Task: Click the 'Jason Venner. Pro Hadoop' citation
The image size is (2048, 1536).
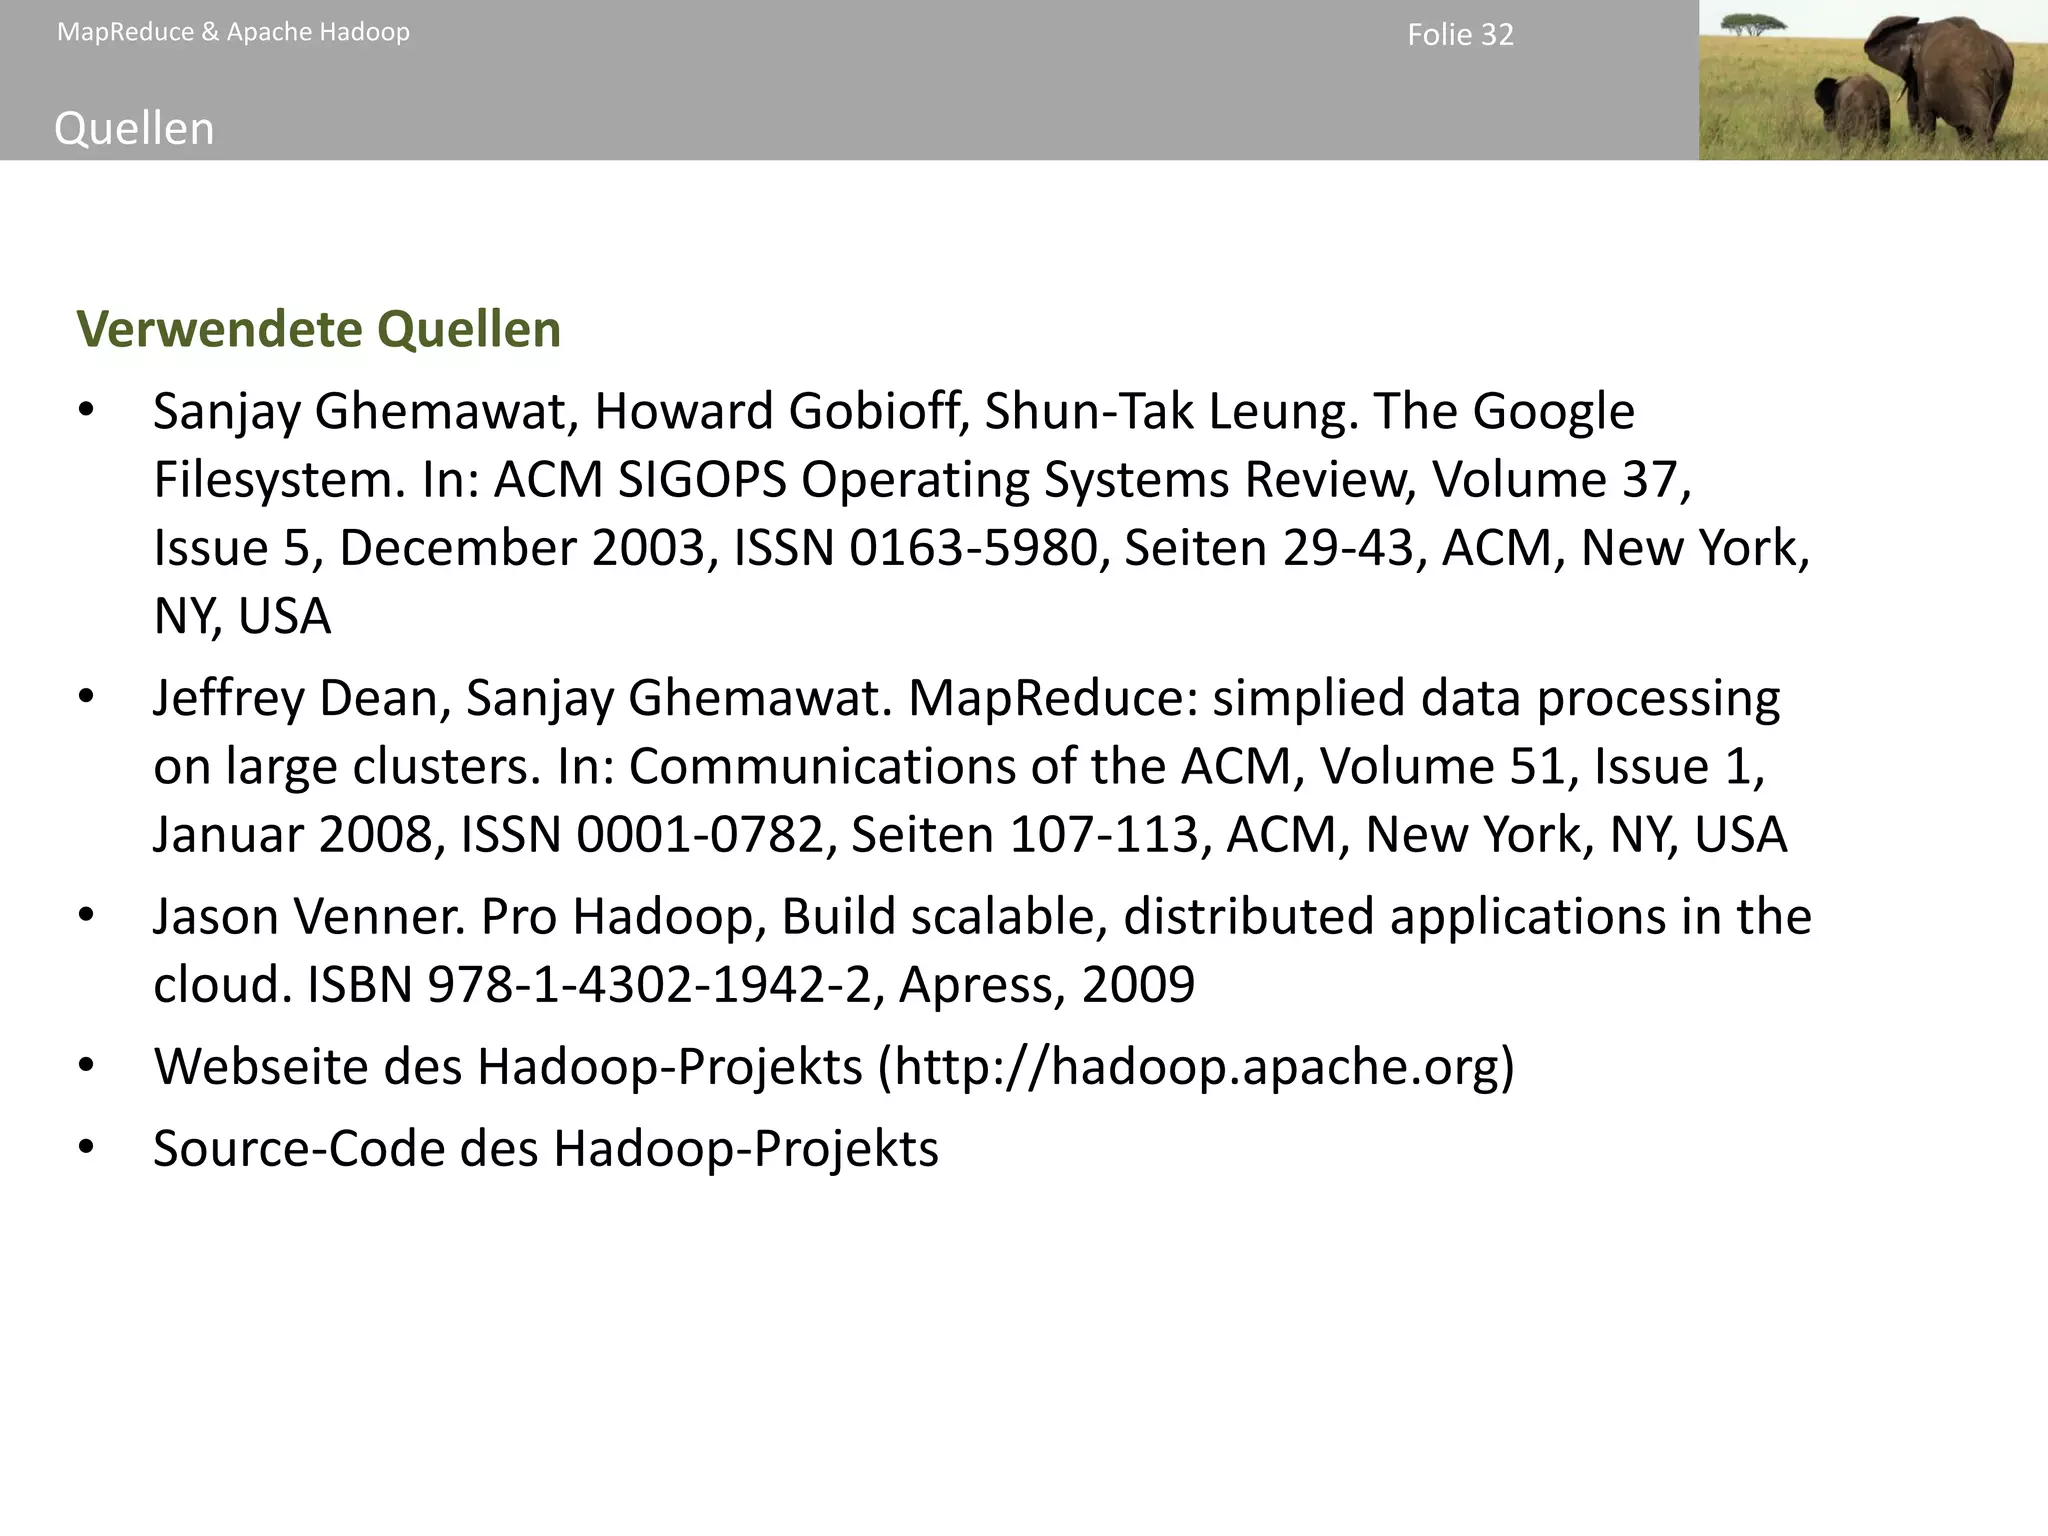Action: [x=981, y=950]
